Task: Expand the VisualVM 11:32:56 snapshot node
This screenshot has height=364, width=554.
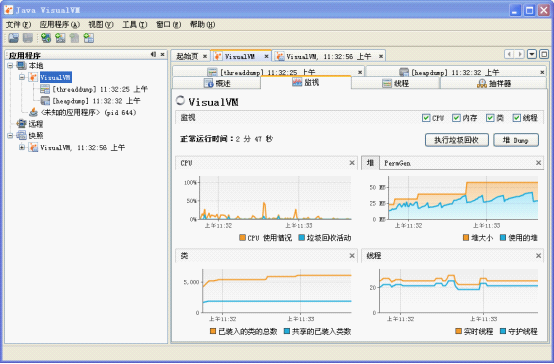Action: [22, 147]
